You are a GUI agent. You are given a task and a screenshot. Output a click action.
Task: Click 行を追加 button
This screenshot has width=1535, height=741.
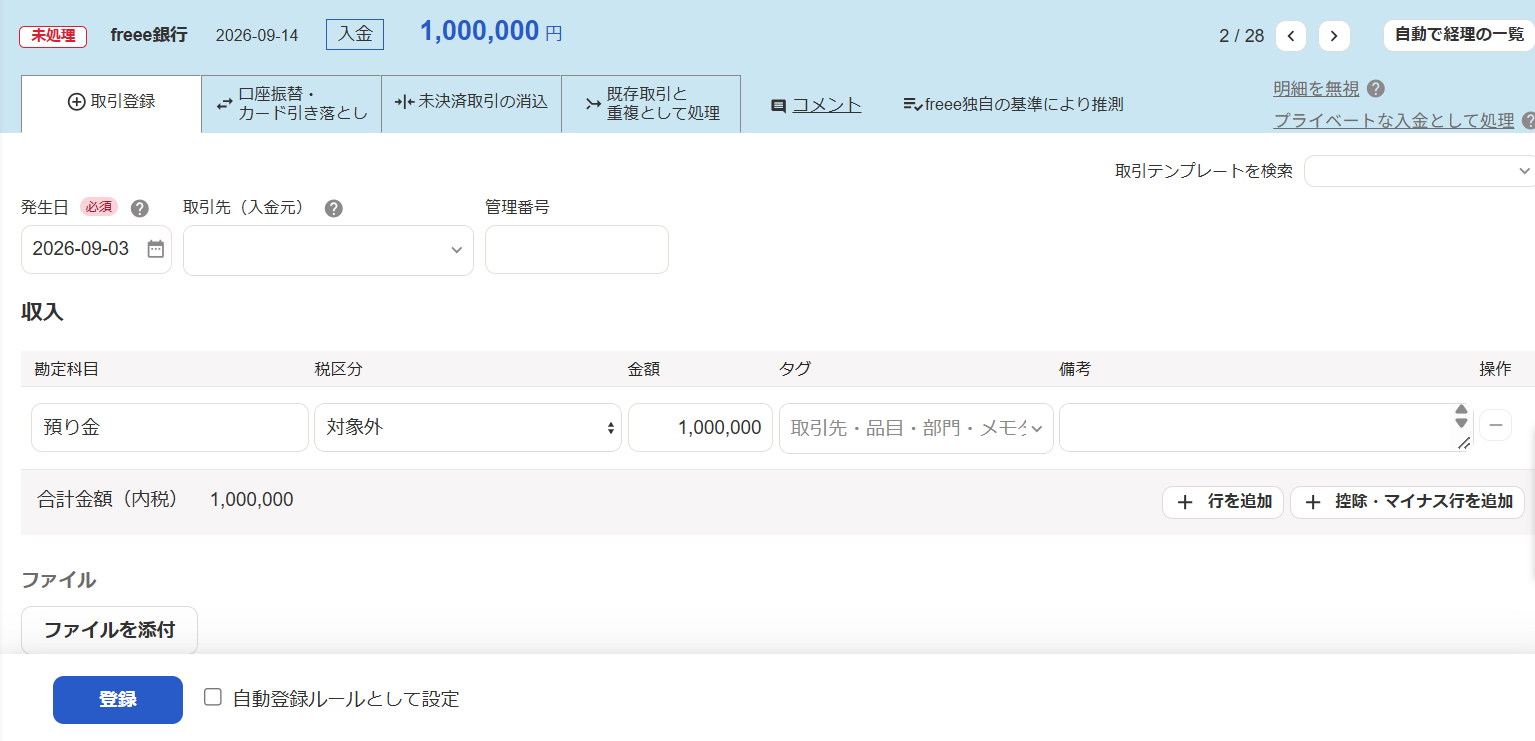tap(1223, 502)
